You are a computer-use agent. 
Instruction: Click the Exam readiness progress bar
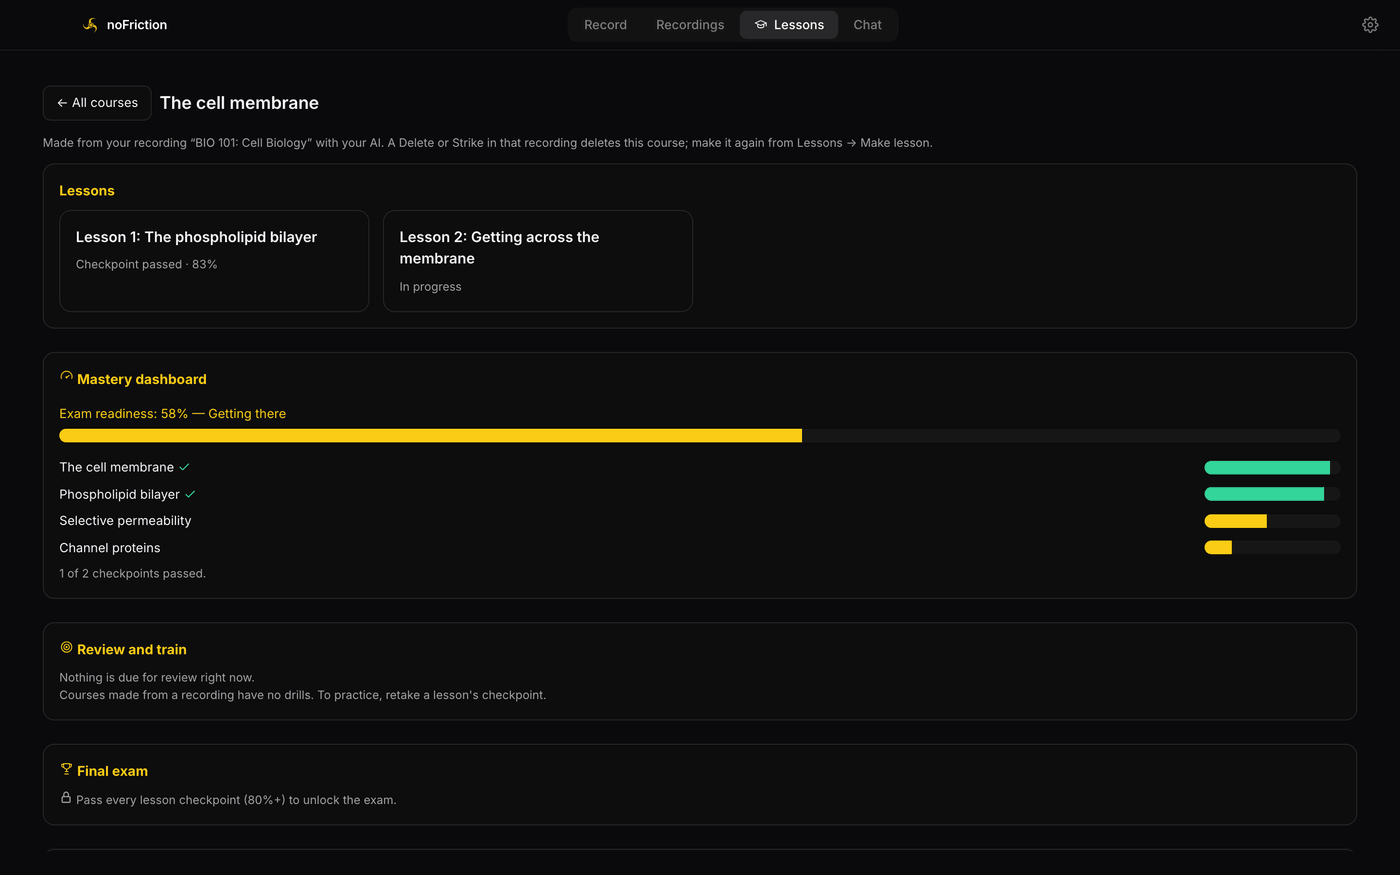point(700,436)
